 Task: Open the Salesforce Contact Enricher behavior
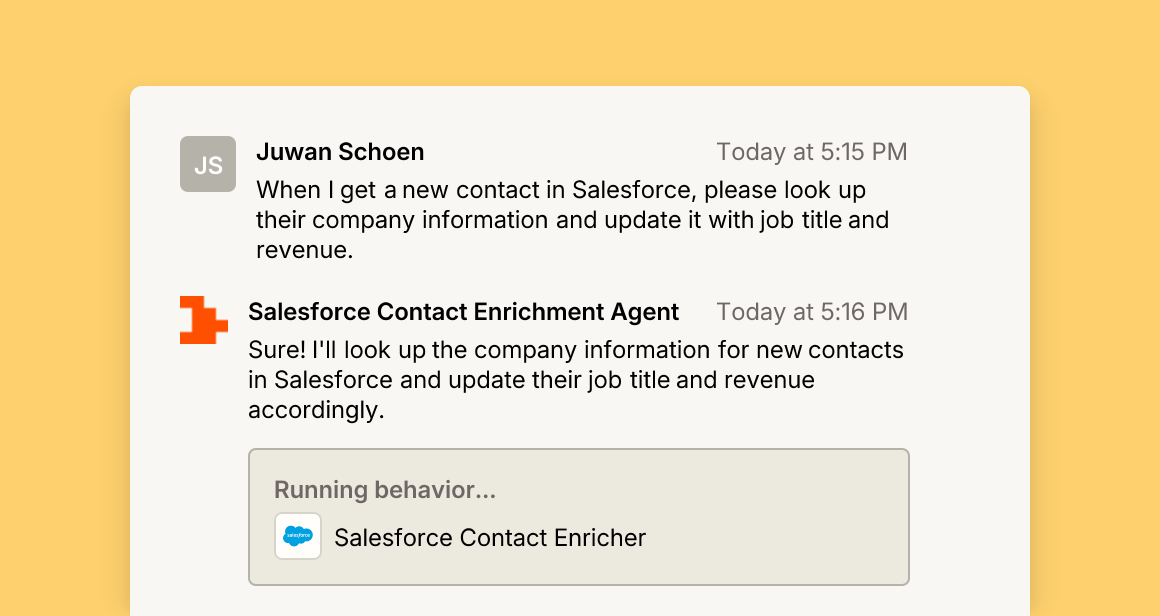click(490, 538)
